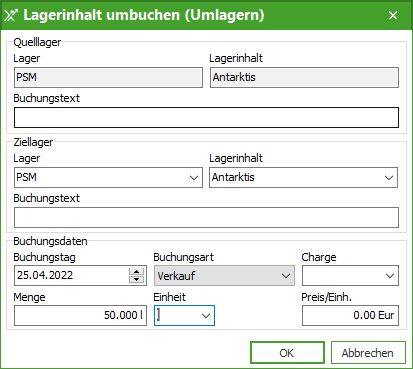Click the Ziellager group label

click(33, 142)
